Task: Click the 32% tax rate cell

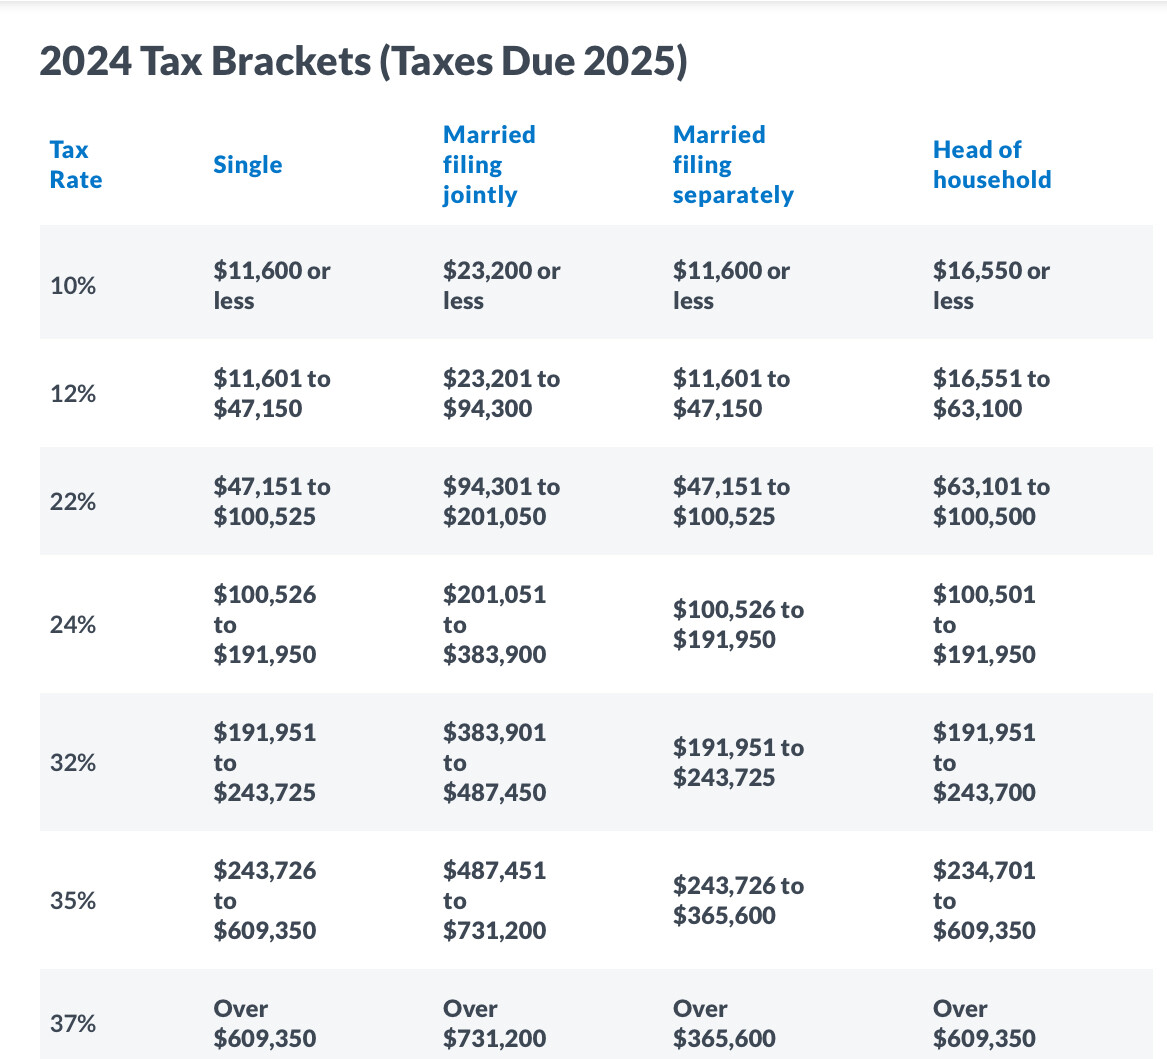Action: tap(73, 763)
